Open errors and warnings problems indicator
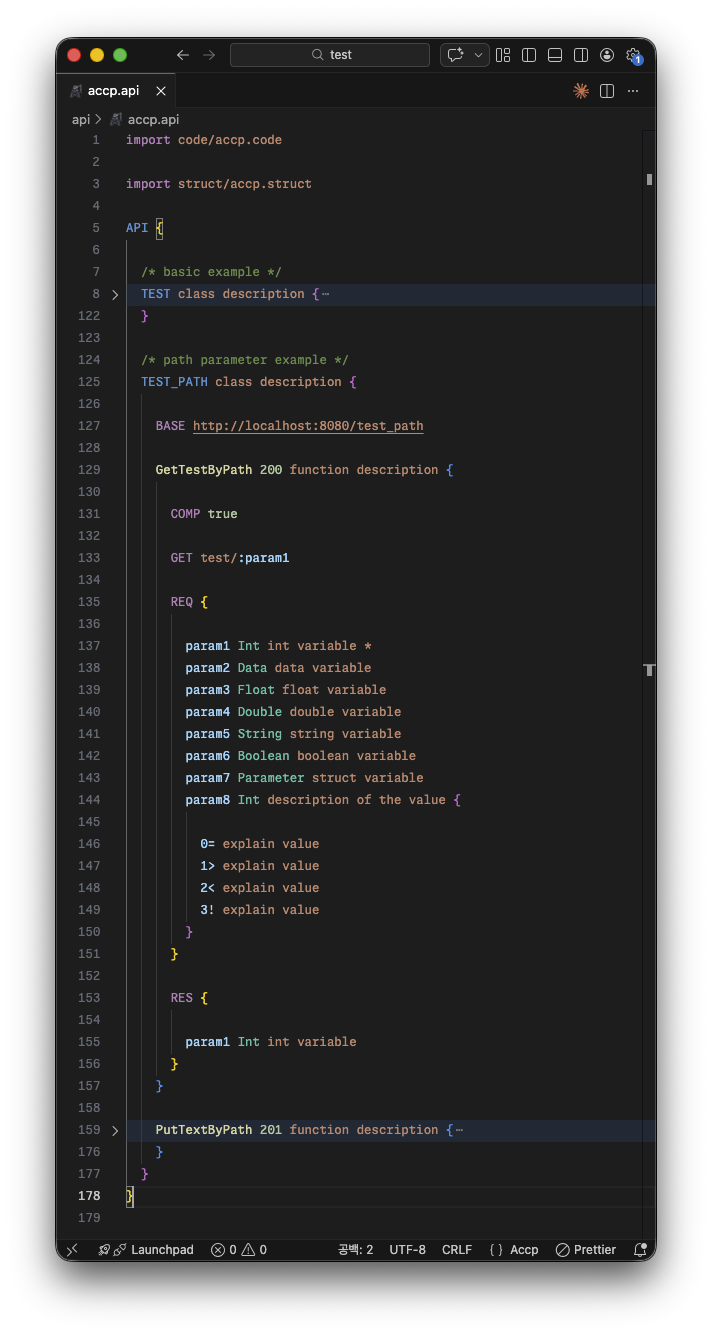This screenshot has width=712, height=1335. click(x=239, y=1250)
